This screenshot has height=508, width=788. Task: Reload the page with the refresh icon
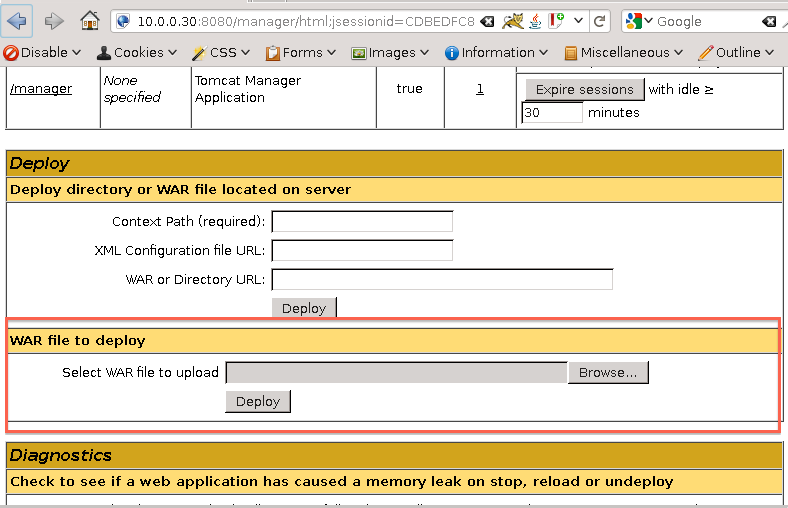[600, 20]
